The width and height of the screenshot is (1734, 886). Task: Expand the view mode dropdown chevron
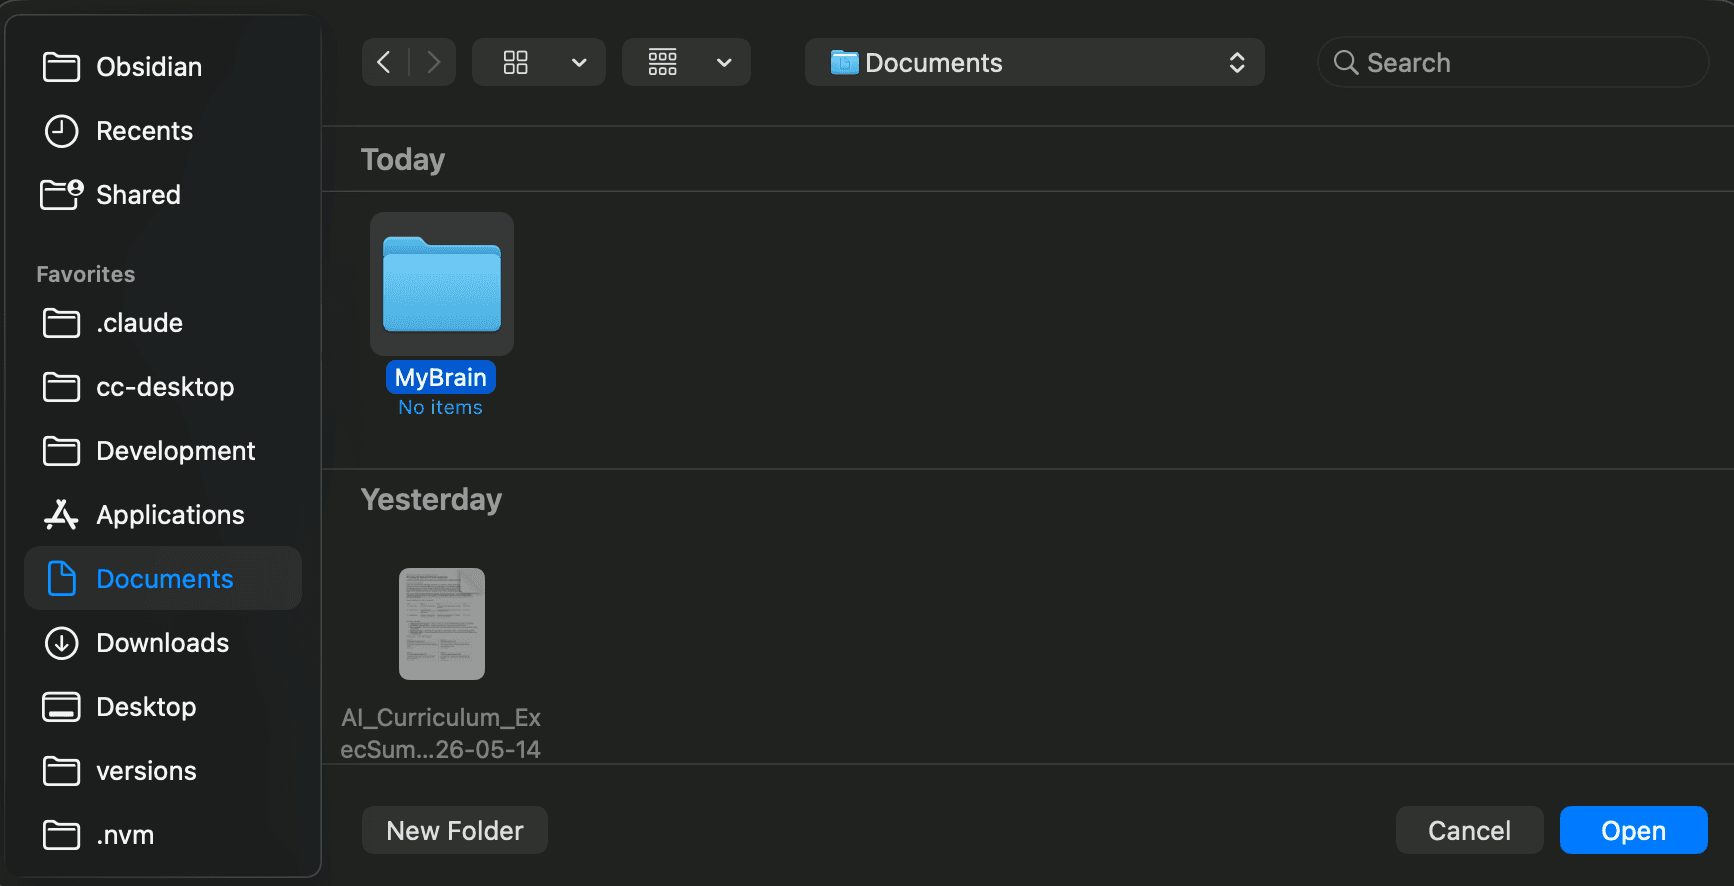coord(579,62)
